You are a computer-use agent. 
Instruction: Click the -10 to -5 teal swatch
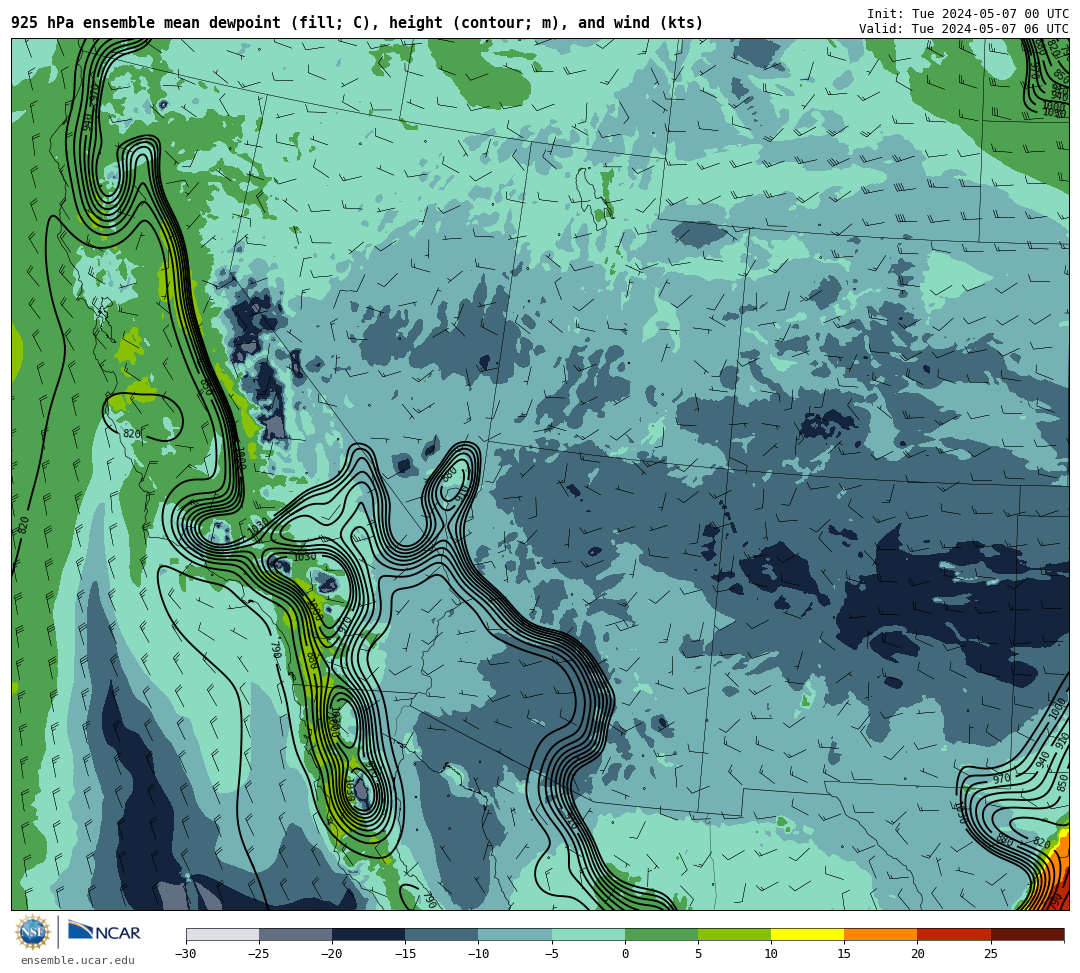[515, 934]
